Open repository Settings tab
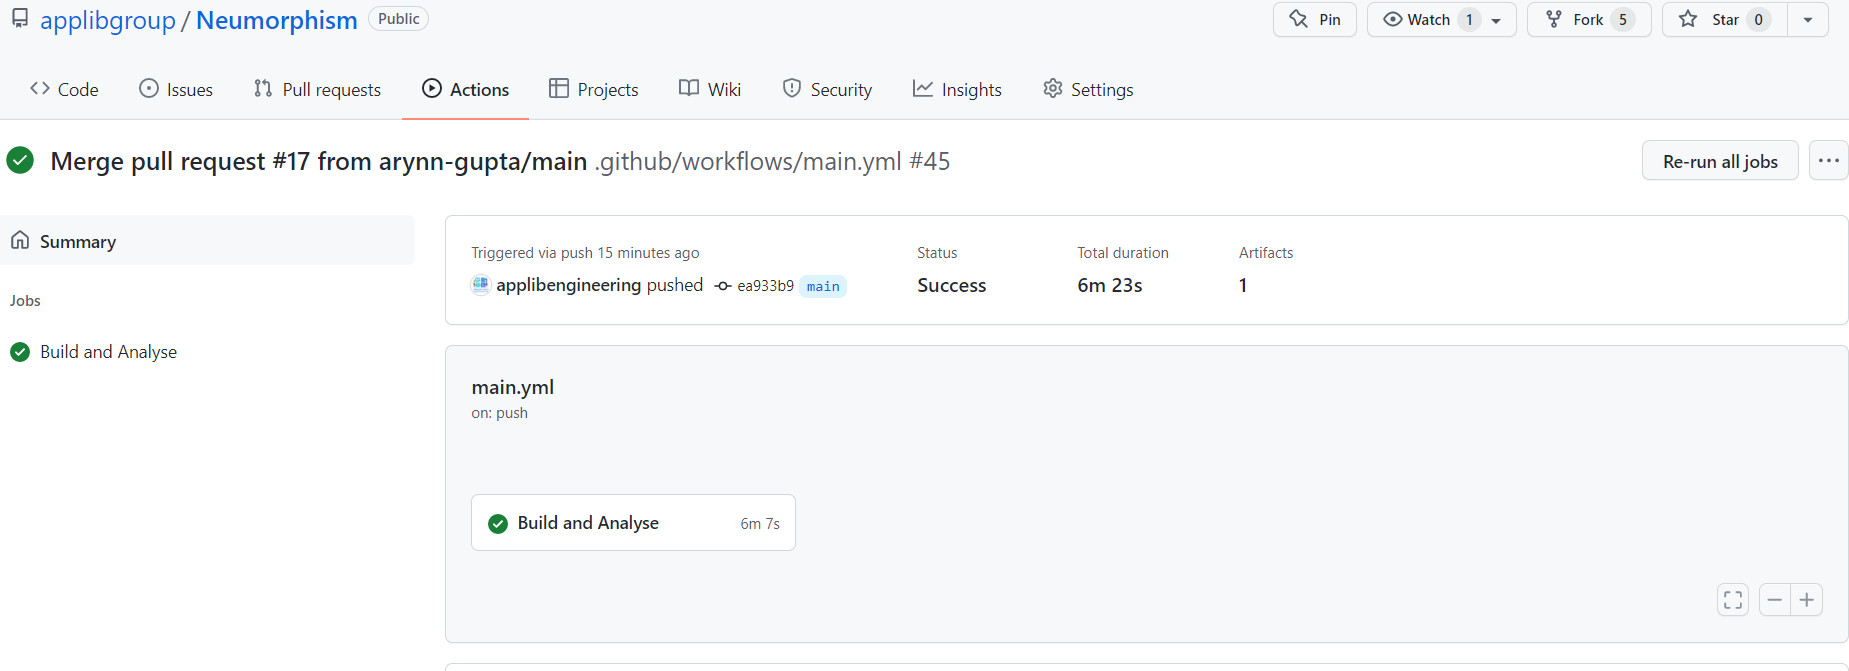The height and width of the screenshot is (671, 1849). [1088, 89]
